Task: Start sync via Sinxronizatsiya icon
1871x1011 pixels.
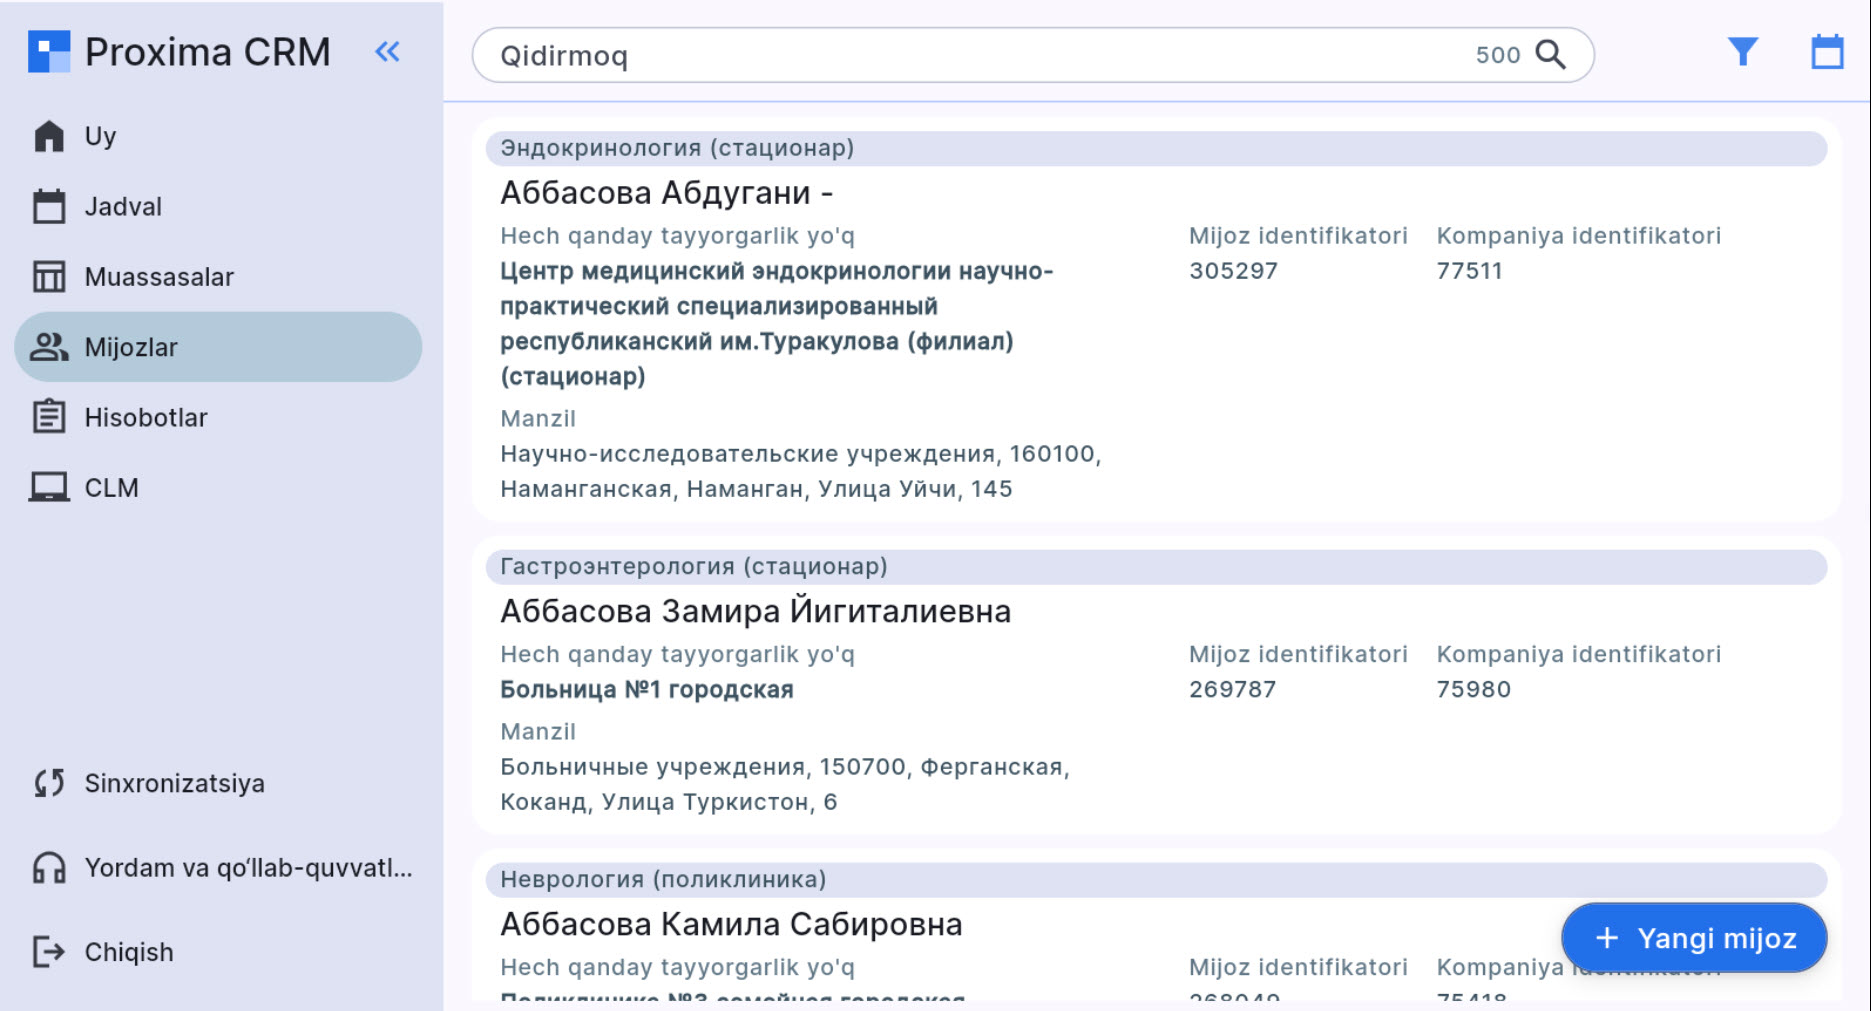Action: click(49, 783)
